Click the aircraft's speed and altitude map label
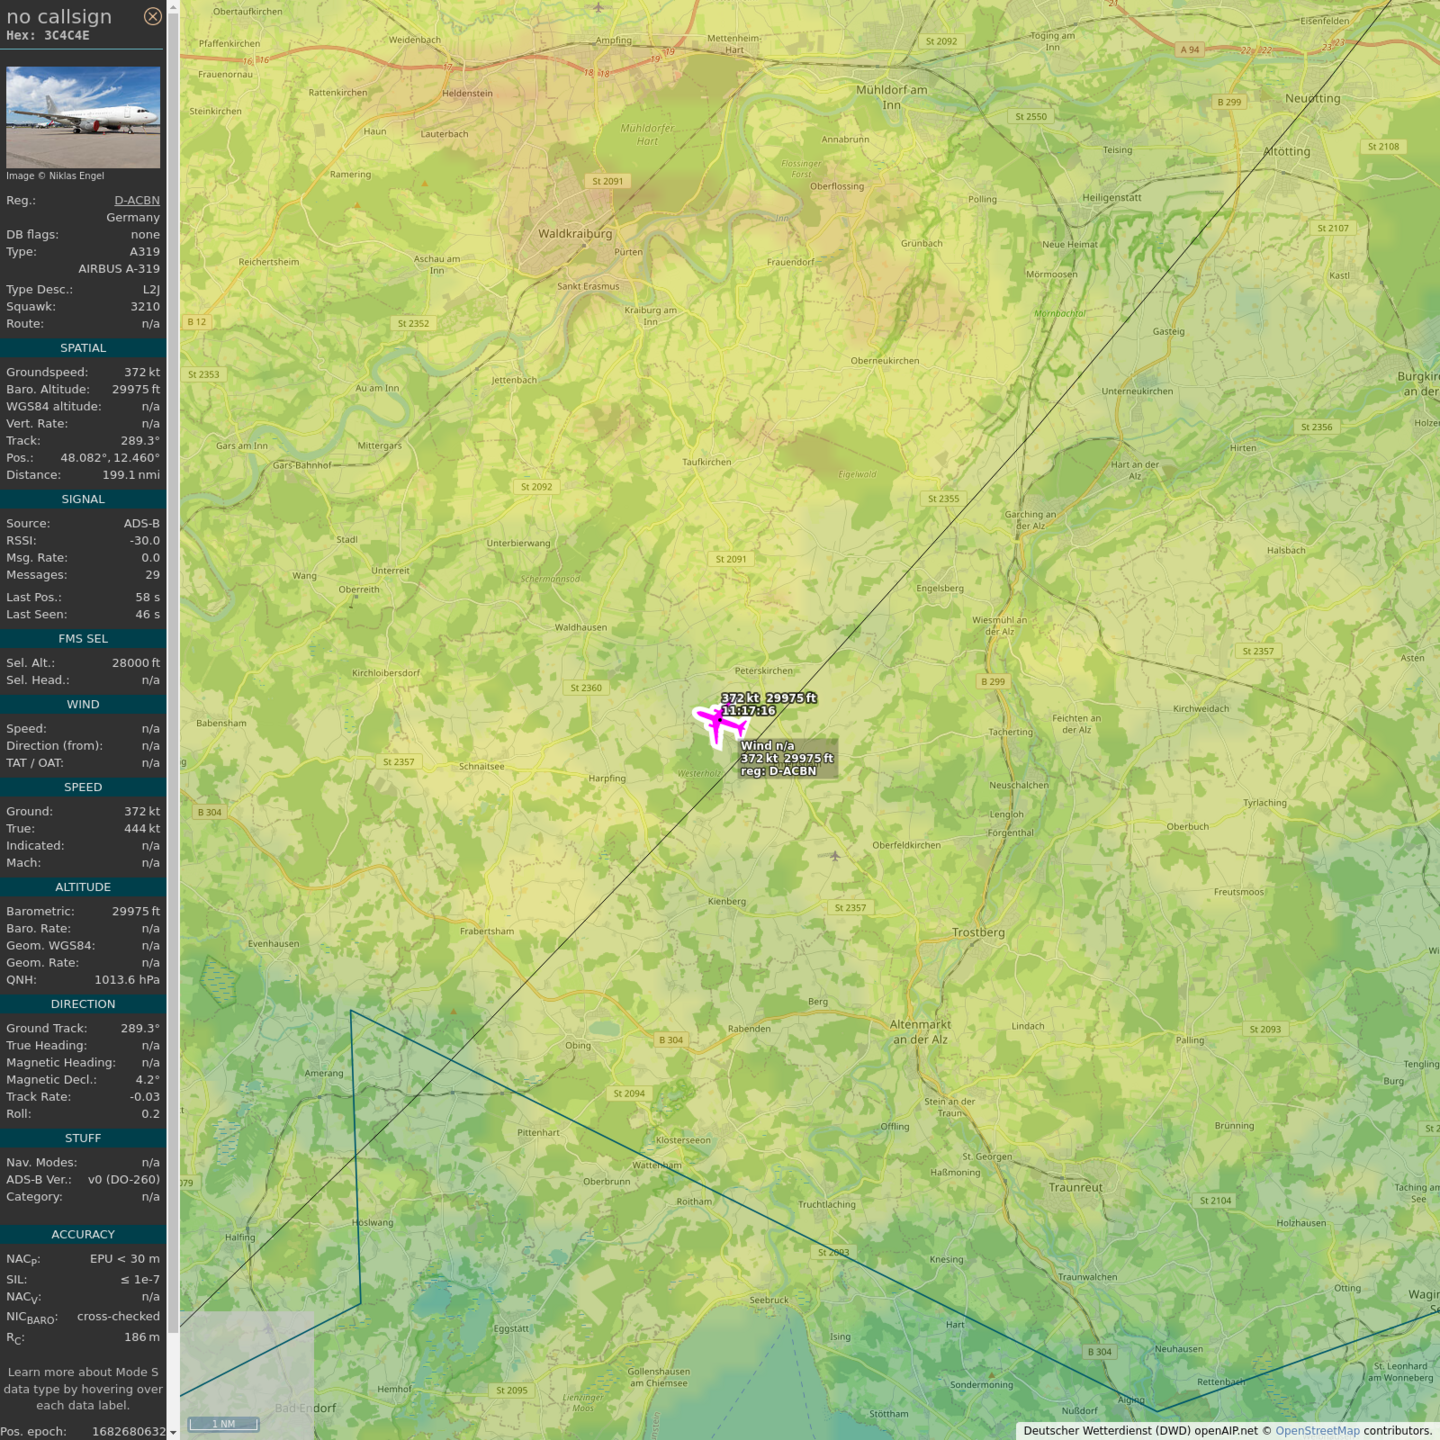Image resolution: width=1440 pixels, height=1440 pixels. click(768, 698)
